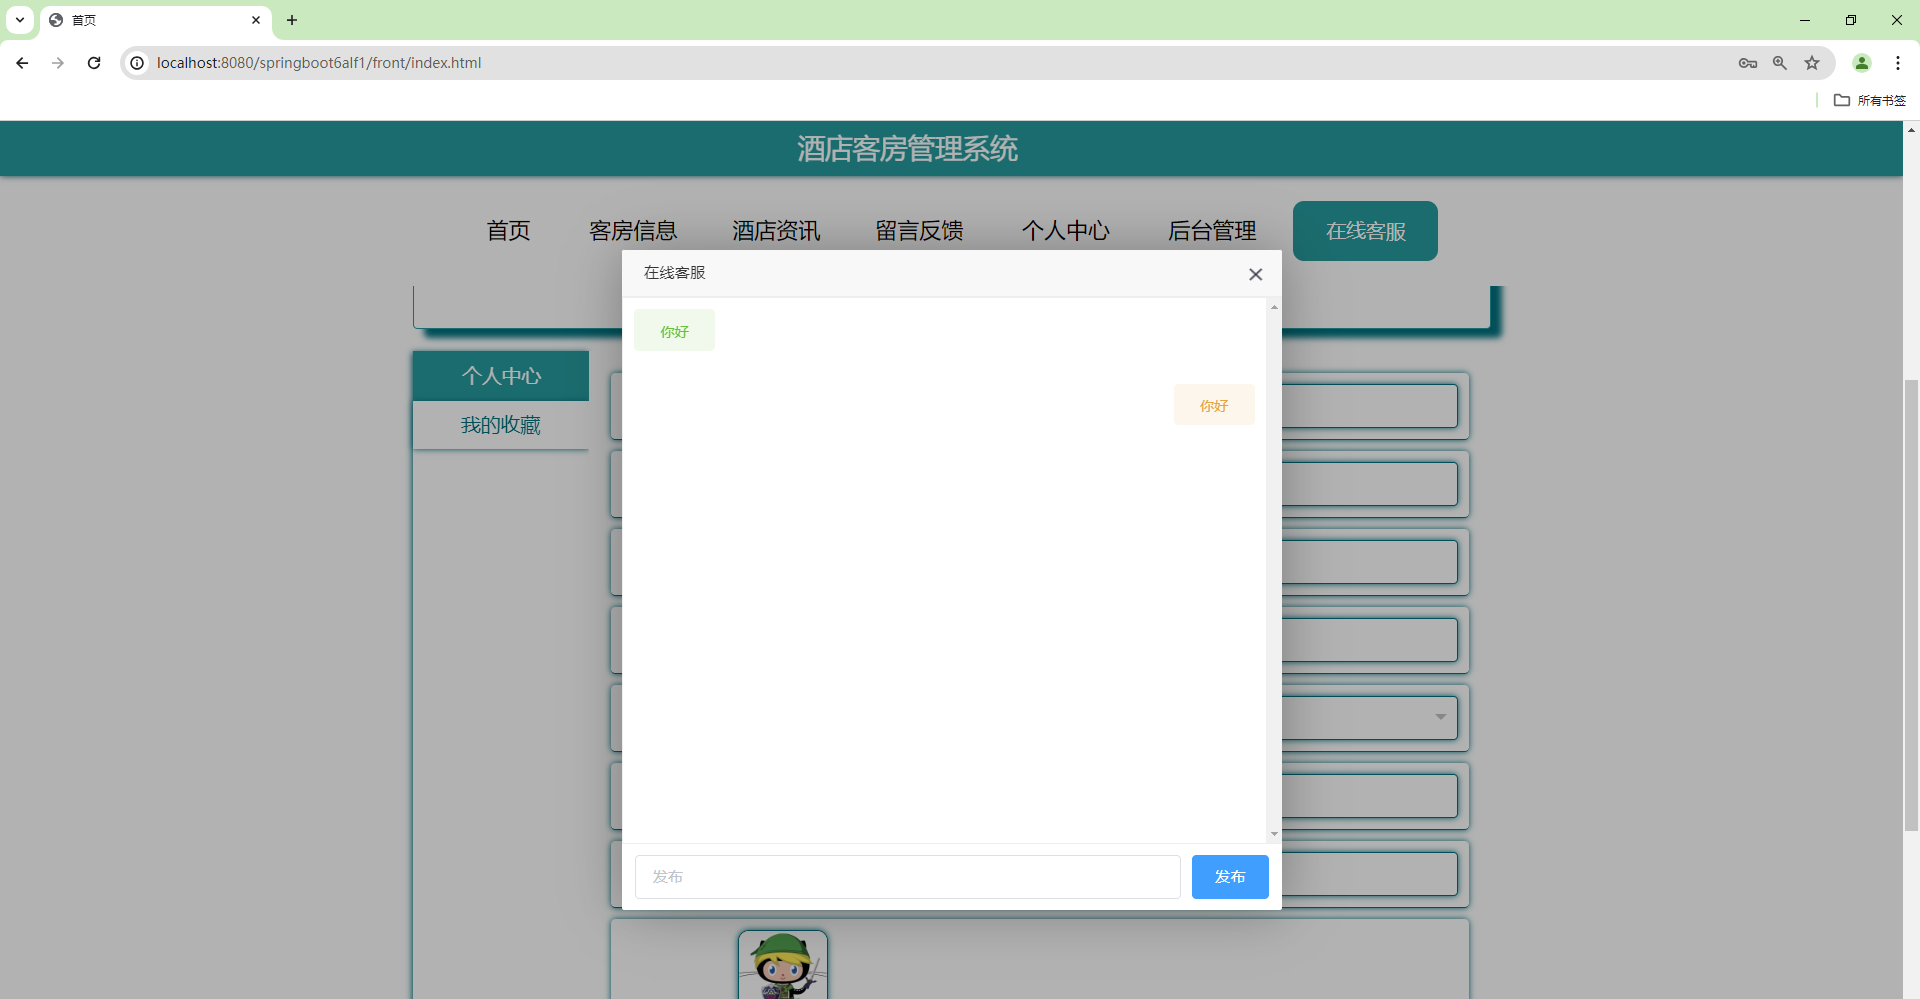Open the browser profile icon

[x=1862, y=63]
